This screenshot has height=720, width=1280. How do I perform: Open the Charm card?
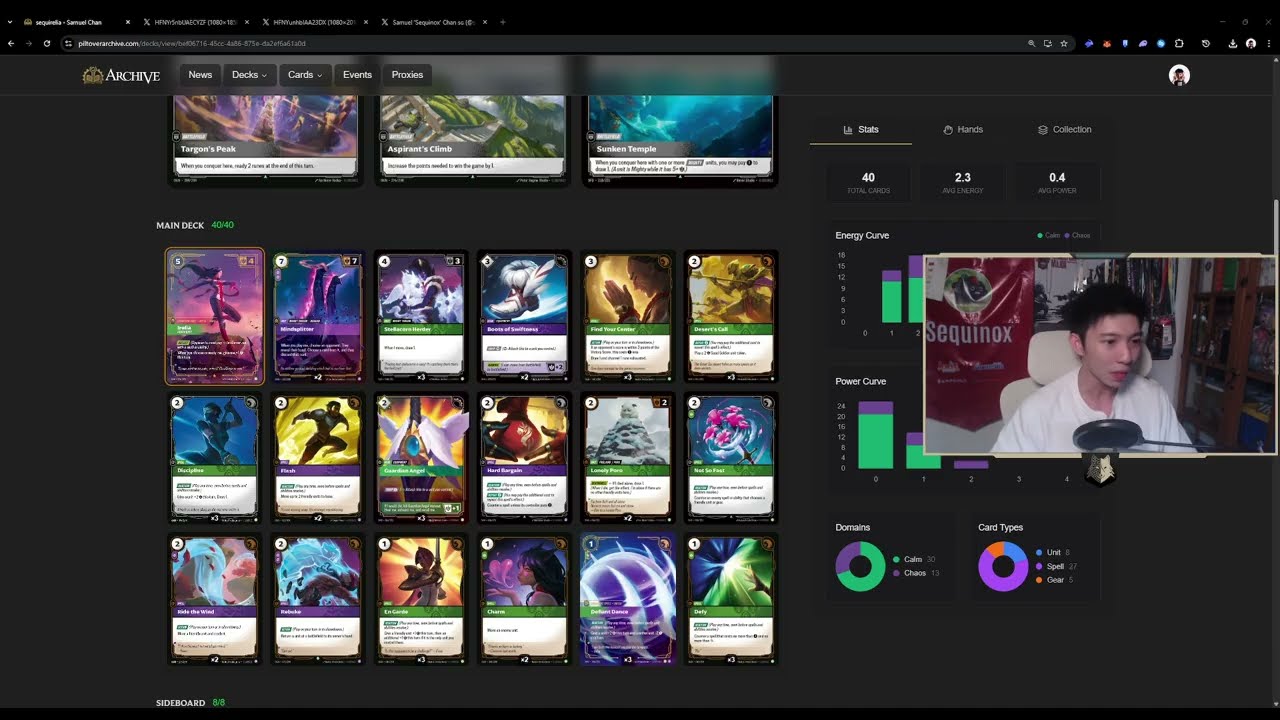(x=524, y=600)
